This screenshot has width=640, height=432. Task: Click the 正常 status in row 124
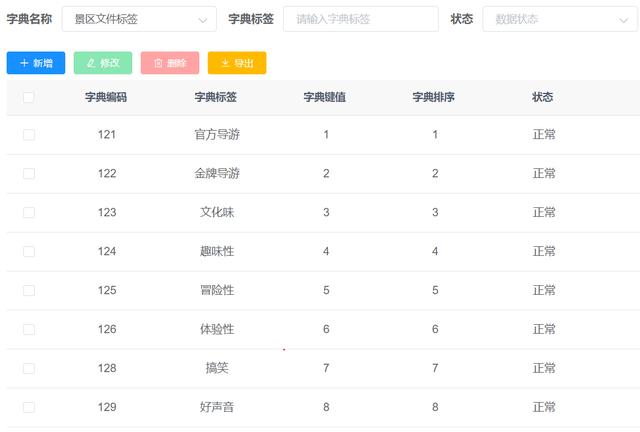point(544,251)
